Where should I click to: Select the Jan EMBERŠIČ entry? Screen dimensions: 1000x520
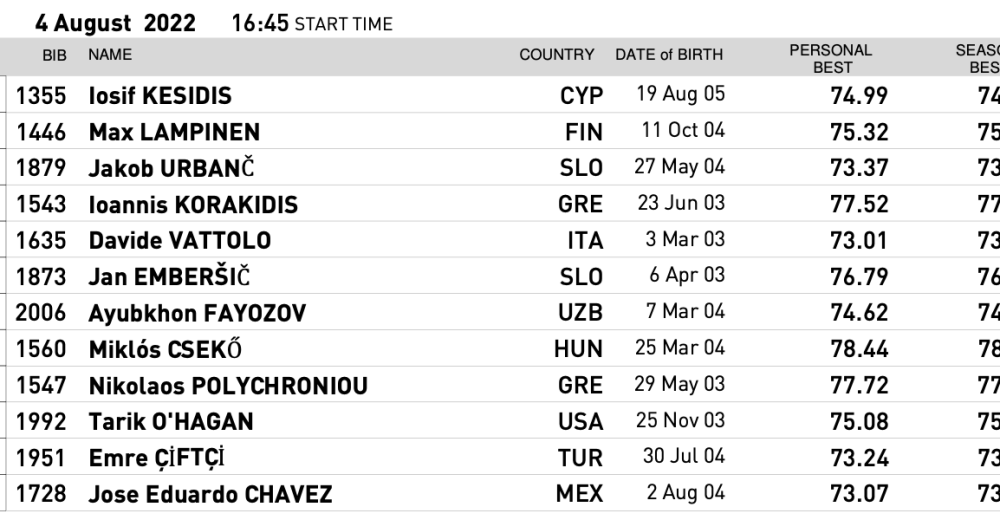coord(172,277)
